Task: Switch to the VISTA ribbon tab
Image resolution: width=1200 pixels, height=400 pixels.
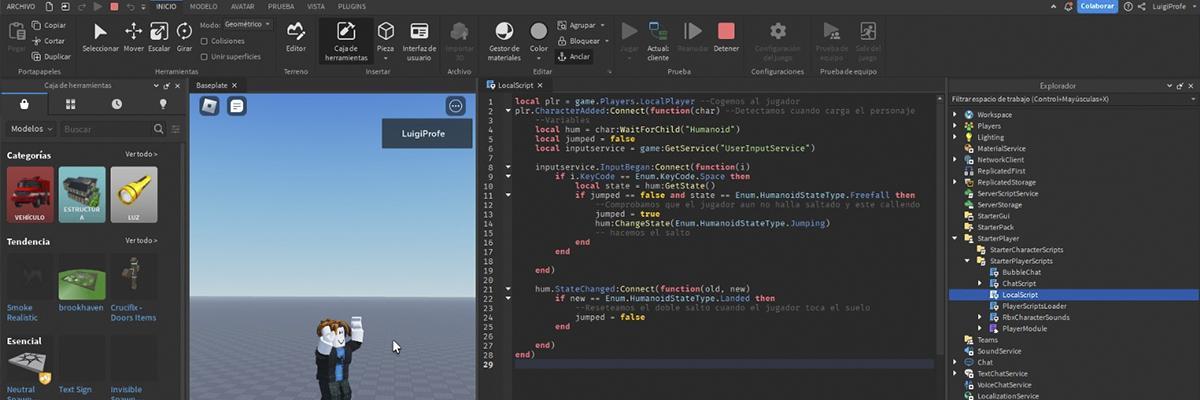Action: (x=315, y=6)
